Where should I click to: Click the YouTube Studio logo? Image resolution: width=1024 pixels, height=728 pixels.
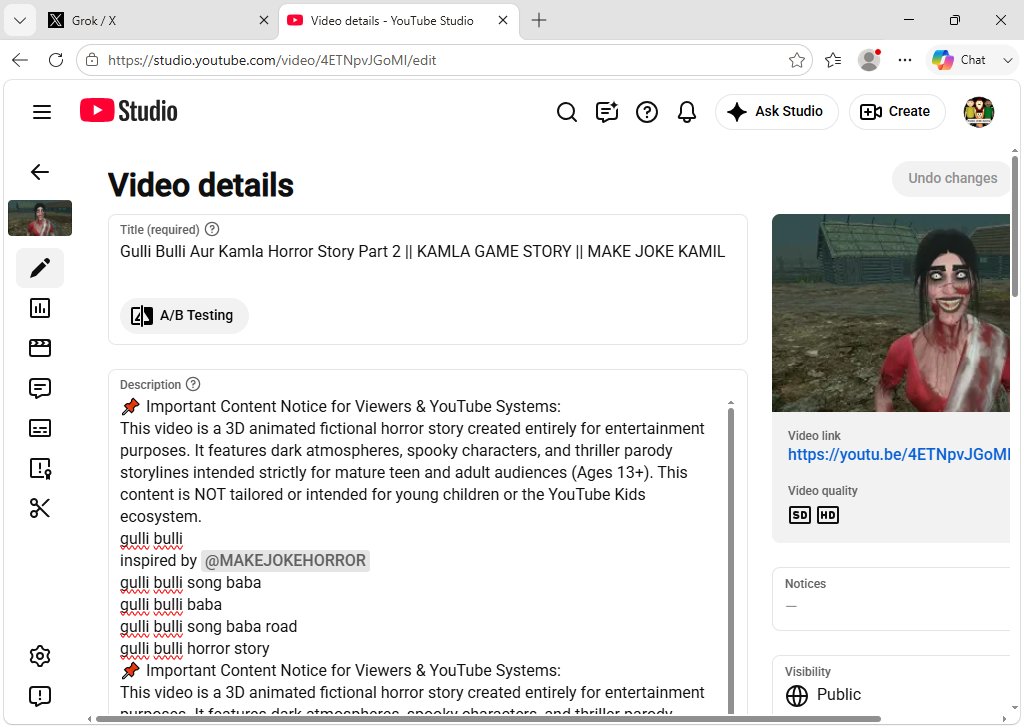coord(129,111)
